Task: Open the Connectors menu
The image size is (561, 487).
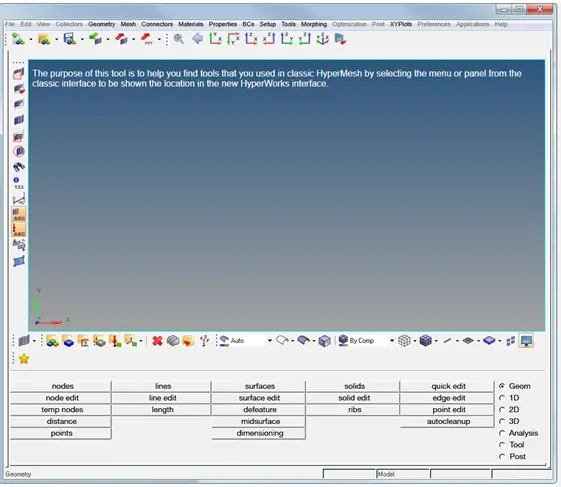Action: 157,24
